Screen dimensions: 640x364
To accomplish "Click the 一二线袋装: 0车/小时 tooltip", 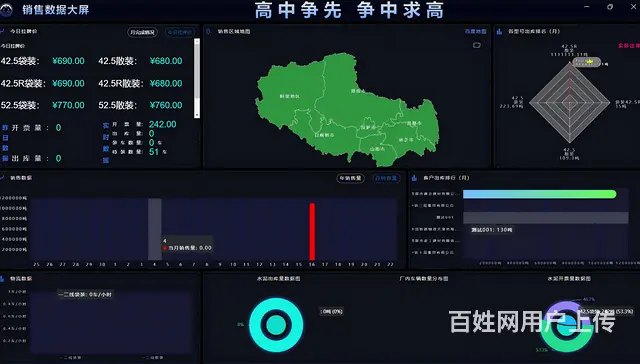I will [x=85, y=294].
